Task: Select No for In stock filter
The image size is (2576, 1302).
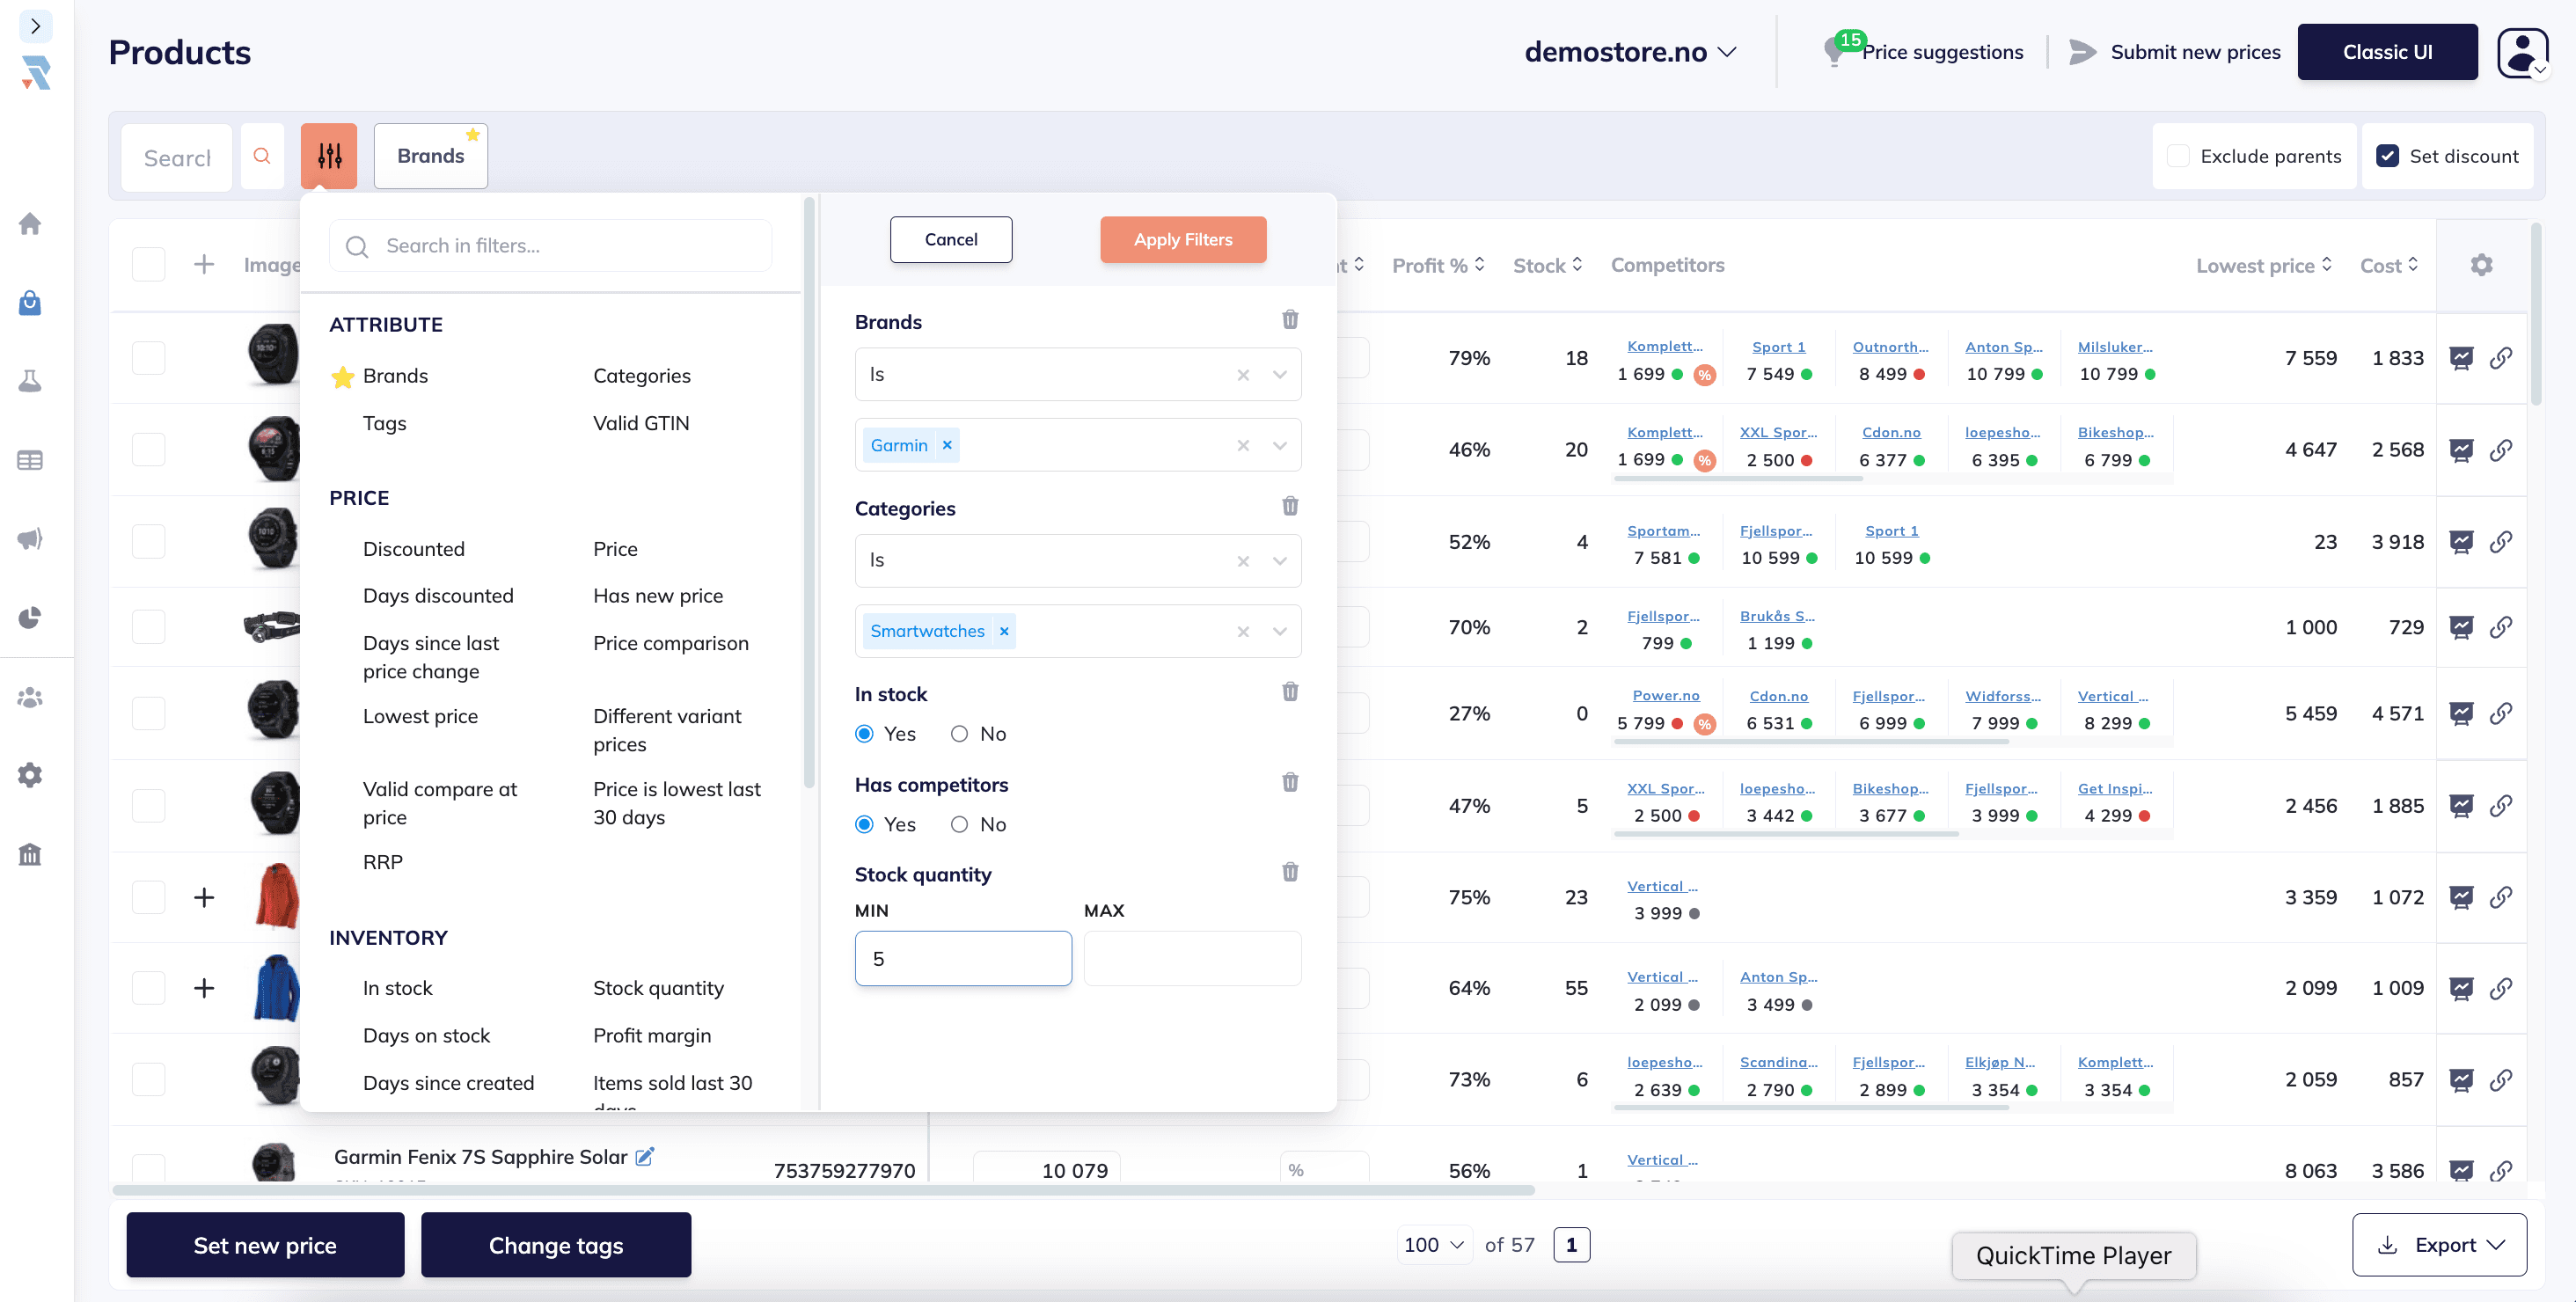Action: tap(959, 734)
